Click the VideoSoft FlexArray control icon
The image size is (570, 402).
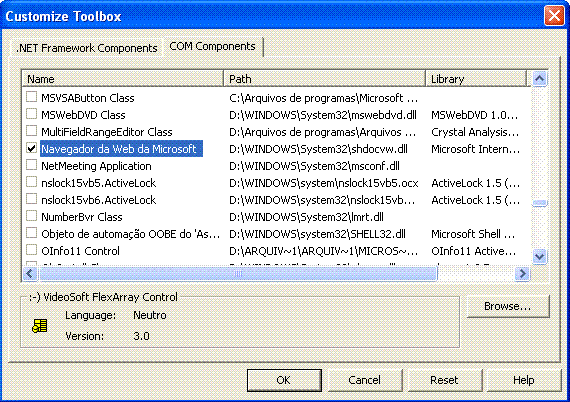(40, 326)
